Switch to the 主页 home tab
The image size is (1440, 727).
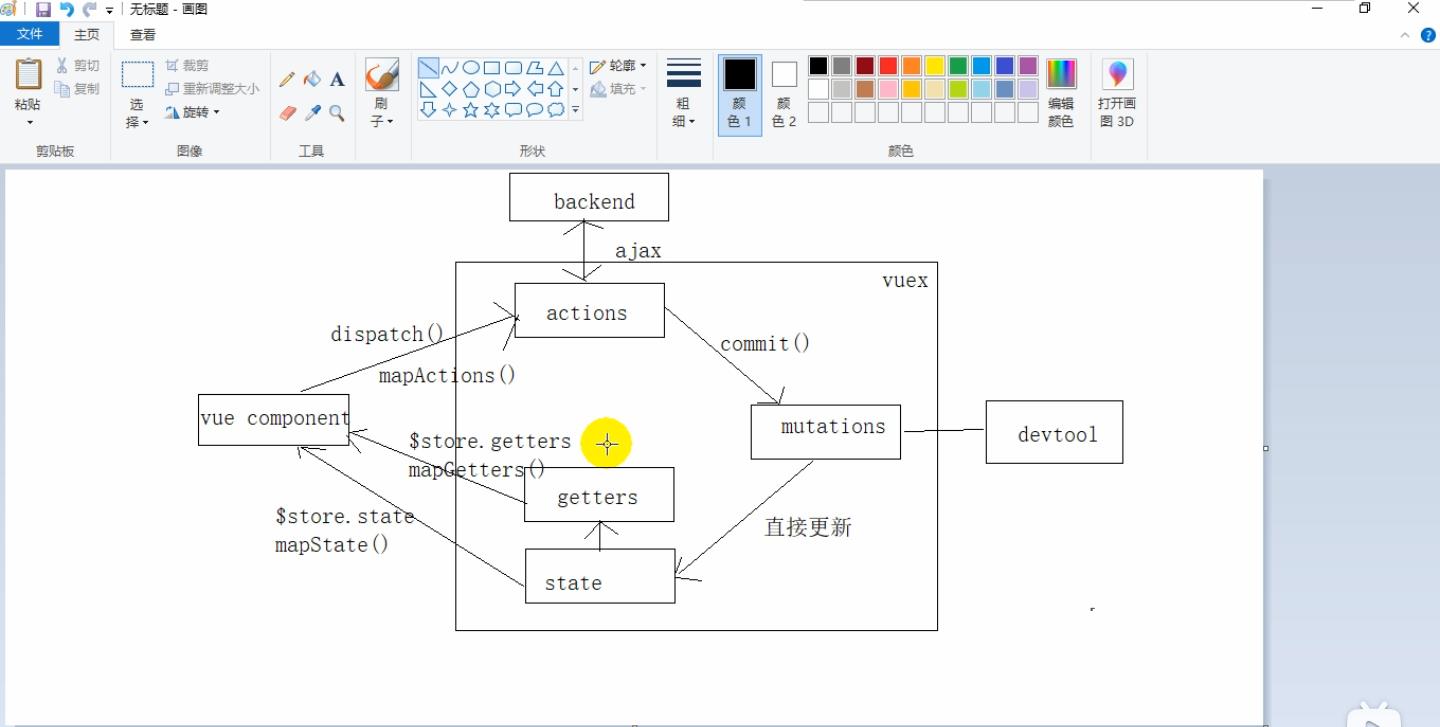tap(87, 34)
